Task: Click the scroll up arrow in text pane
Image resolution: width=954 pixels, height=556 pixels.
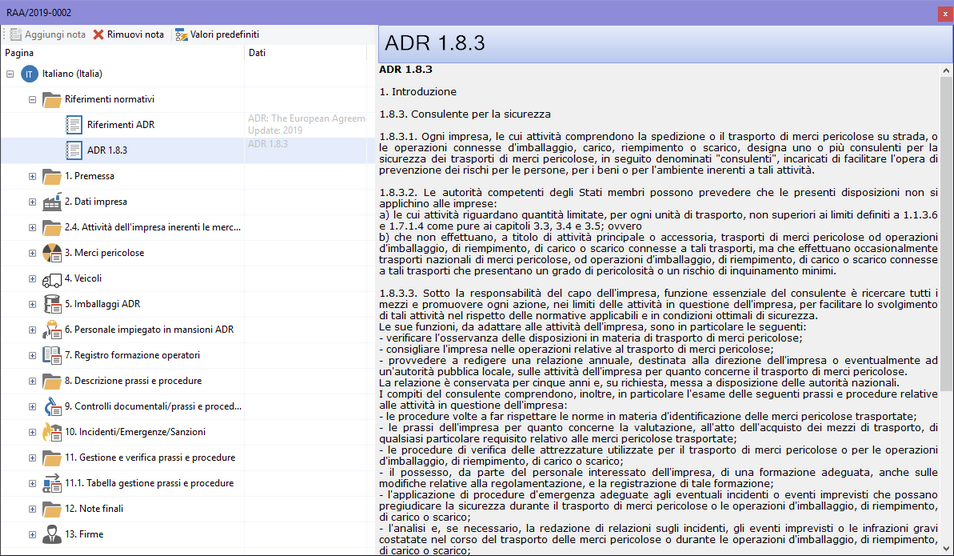Action: tap(945, 71)
